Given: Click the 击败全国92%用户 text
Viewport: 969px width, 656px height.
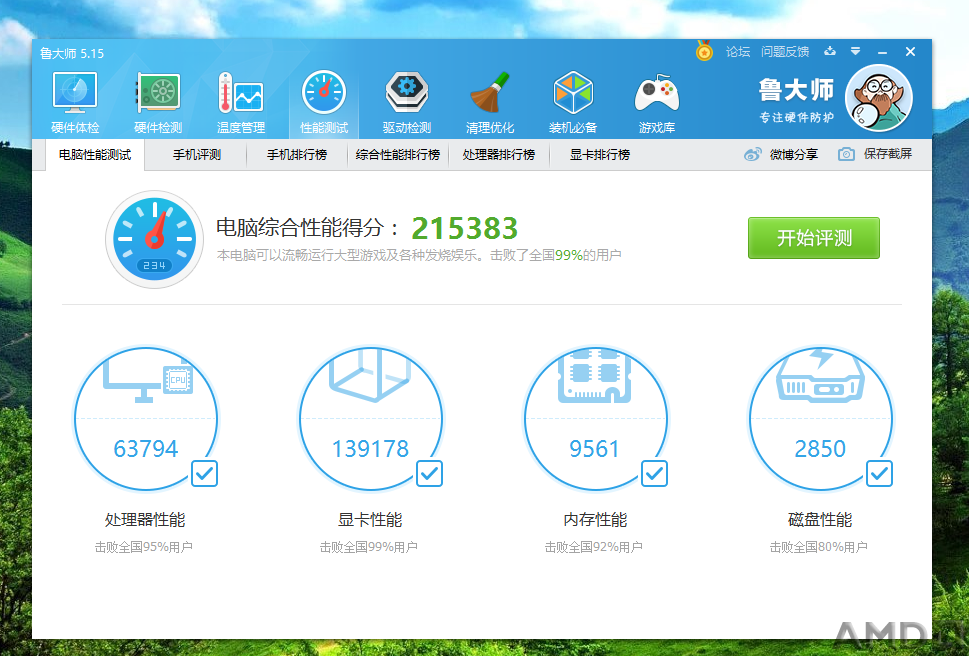Looking at the screenshot, I should click(x=593, y=547).
